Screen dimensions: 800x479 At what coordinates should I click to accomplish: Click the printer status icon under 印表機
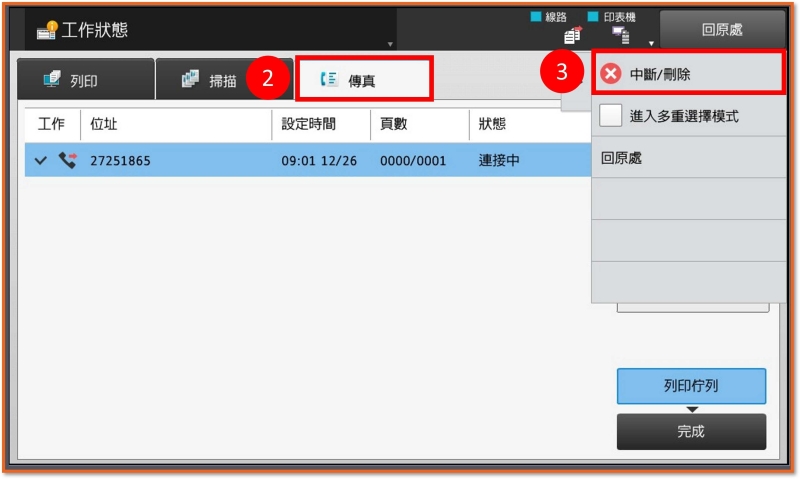pyautogui.click(x=620, y=35)
